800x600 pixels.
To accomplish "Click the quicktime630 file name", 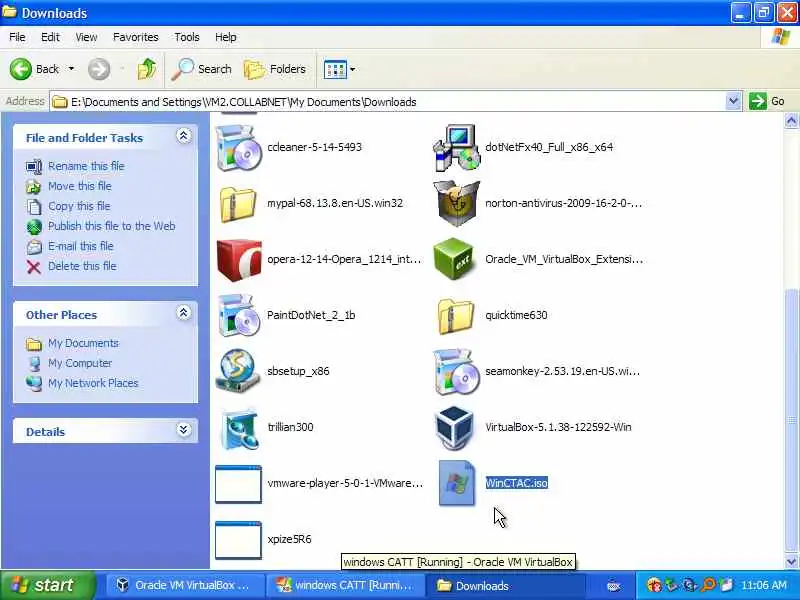I will point(516,315).
